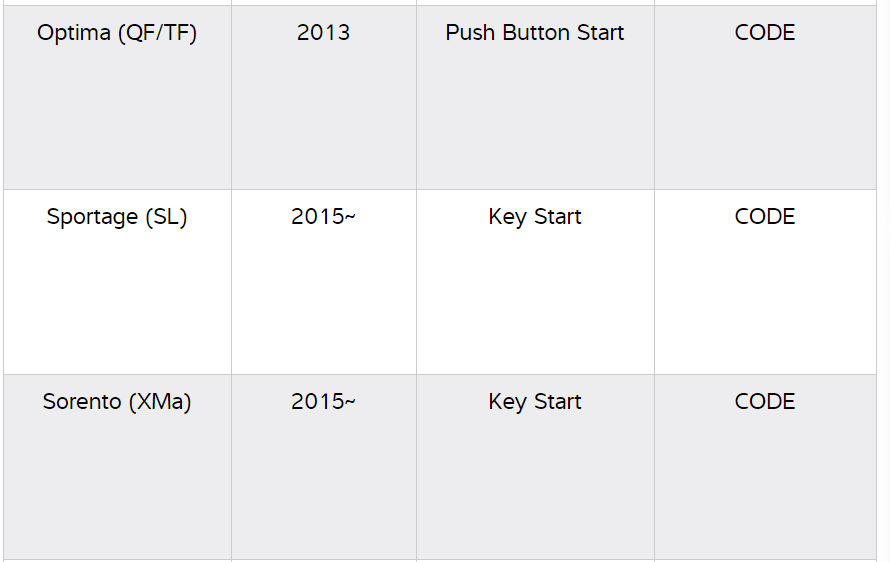890x562 pixels.
Task: Click the word "Sorento" in the table
Action: pyautogui.click(x=82, y=402)
